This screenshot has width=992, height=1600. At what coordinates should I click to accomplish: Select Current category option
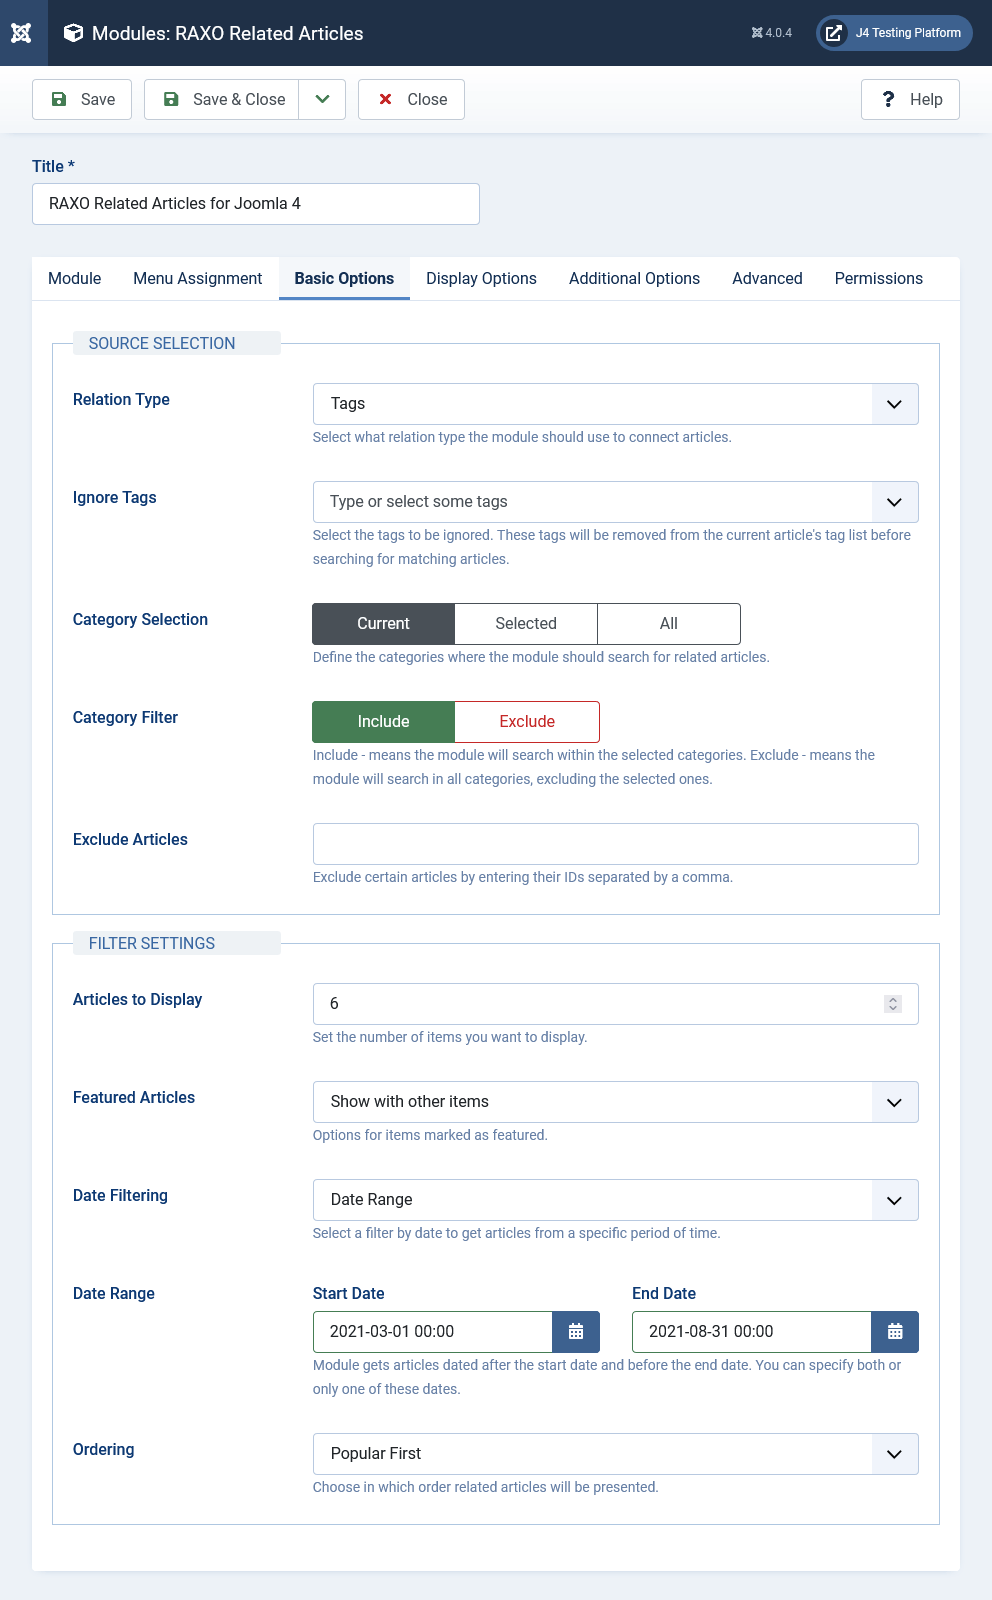coord(384,624)
